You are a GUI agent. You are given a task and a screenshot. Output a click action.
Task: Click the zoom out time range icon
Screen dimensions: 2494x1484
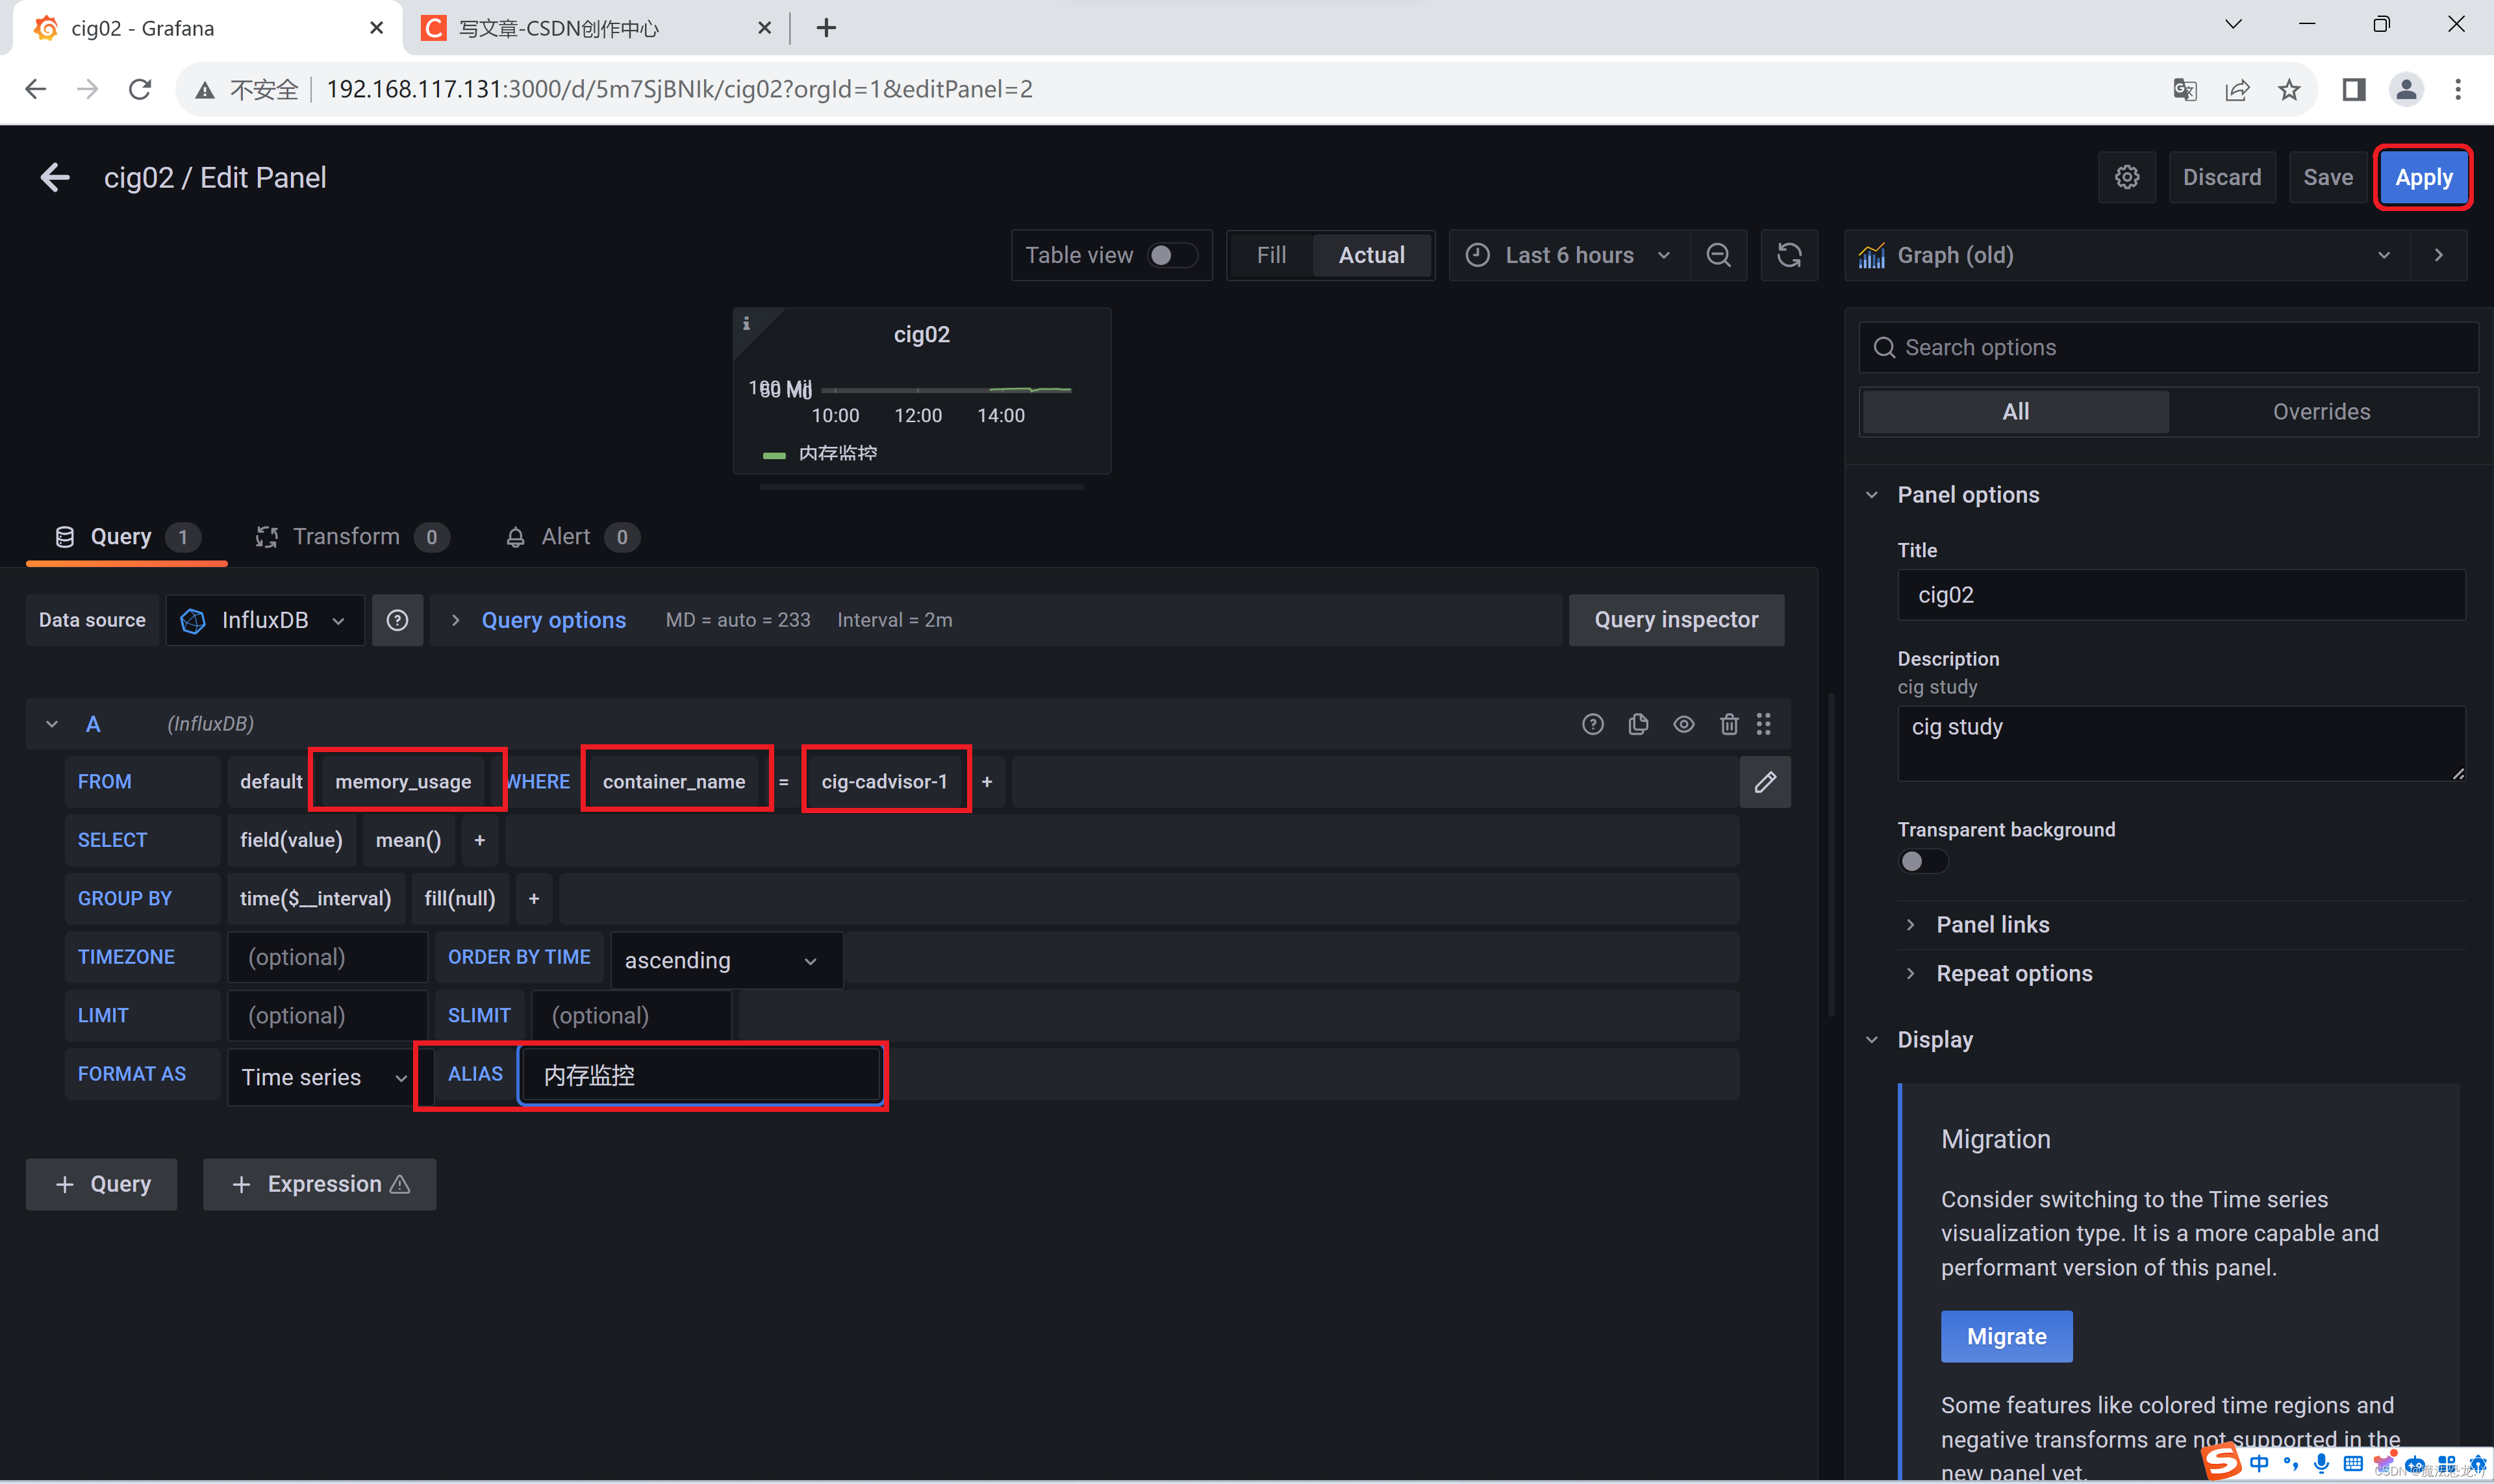[1718, 255]
